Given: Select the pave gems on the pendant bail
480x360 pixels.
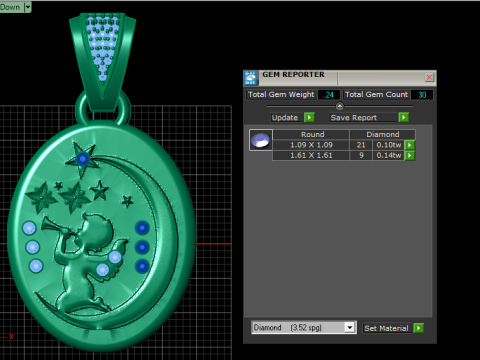Looking at the screenshot, I should point(102,47).
